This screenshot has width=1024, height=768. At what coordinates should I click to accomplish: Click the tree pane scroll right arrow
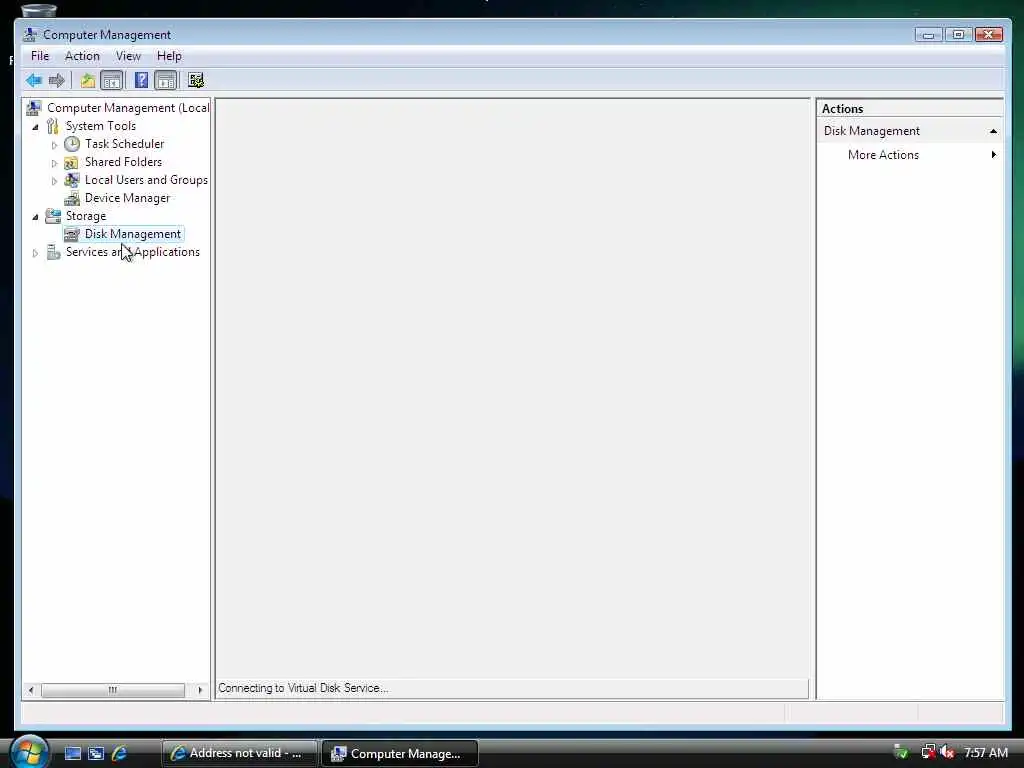200,690
